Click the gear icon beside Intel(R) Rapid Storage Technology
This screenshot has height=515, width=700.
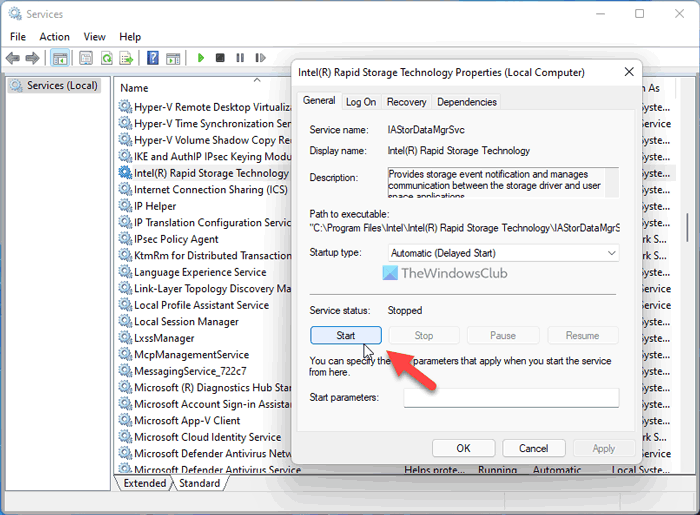(125, 173)
